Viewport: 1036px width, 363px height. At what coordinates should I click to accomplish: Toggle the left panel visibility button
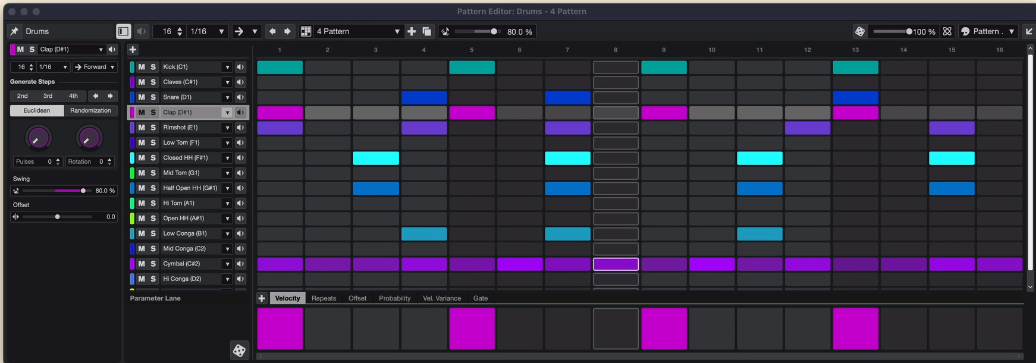pyautogui.click(x=124, y=31)
